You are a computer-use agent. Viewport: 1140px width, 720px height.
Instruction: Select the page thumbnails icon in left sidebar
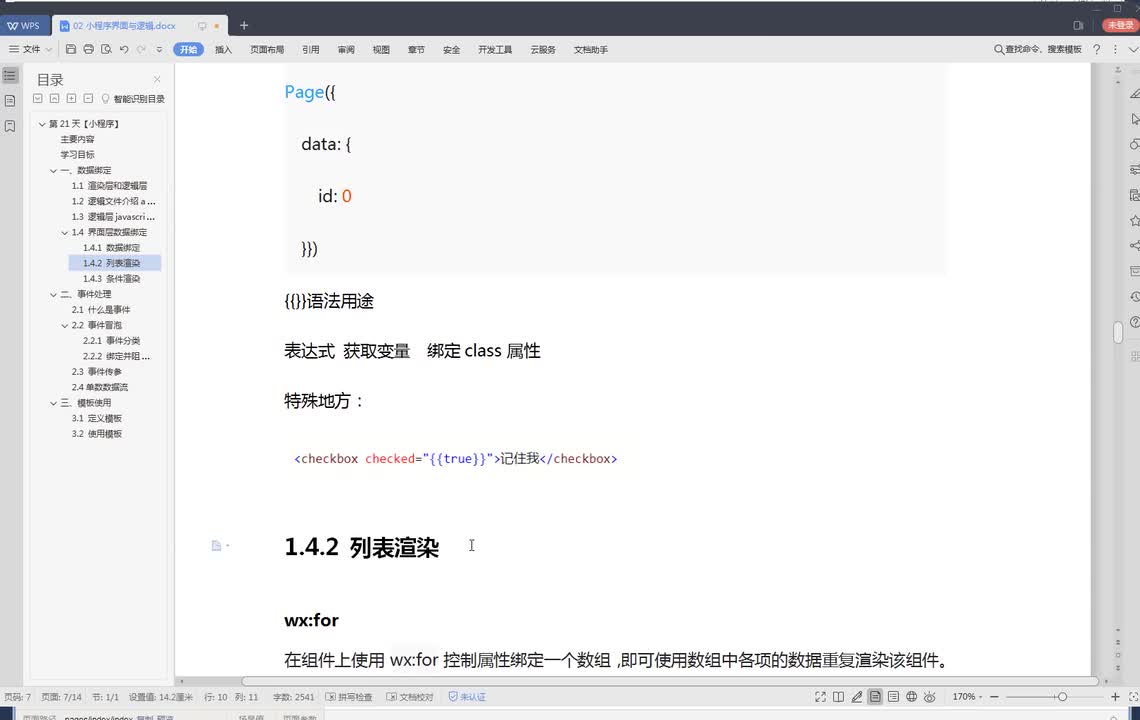tap(10, 100)
